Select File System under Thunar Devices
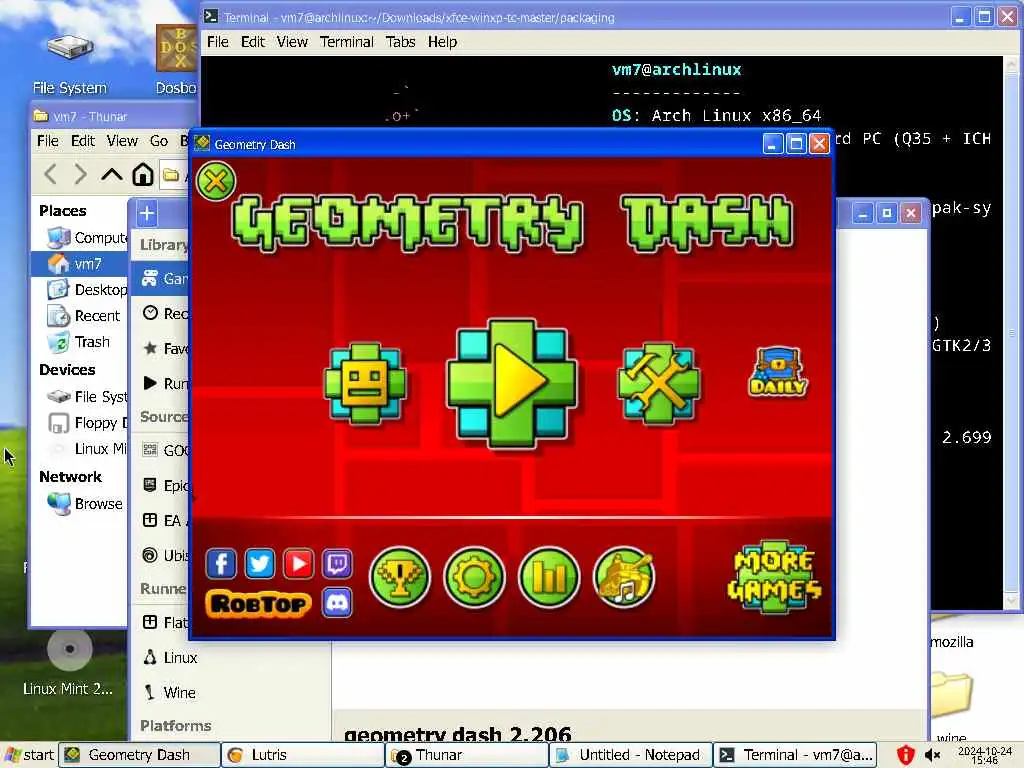The width and height of the screenshot is (1024, 768). pos(80,397)
